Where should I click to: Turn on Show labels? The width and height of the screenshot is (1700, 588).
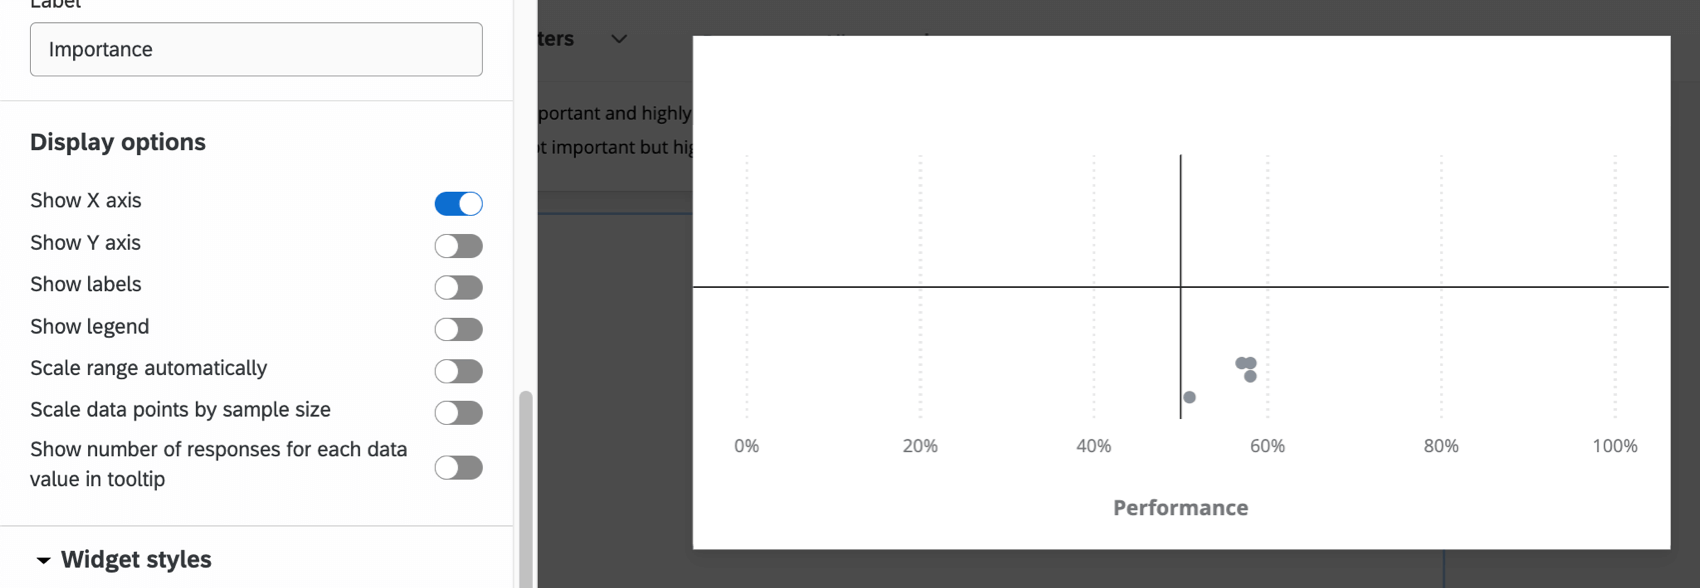[x=458, y=287]
